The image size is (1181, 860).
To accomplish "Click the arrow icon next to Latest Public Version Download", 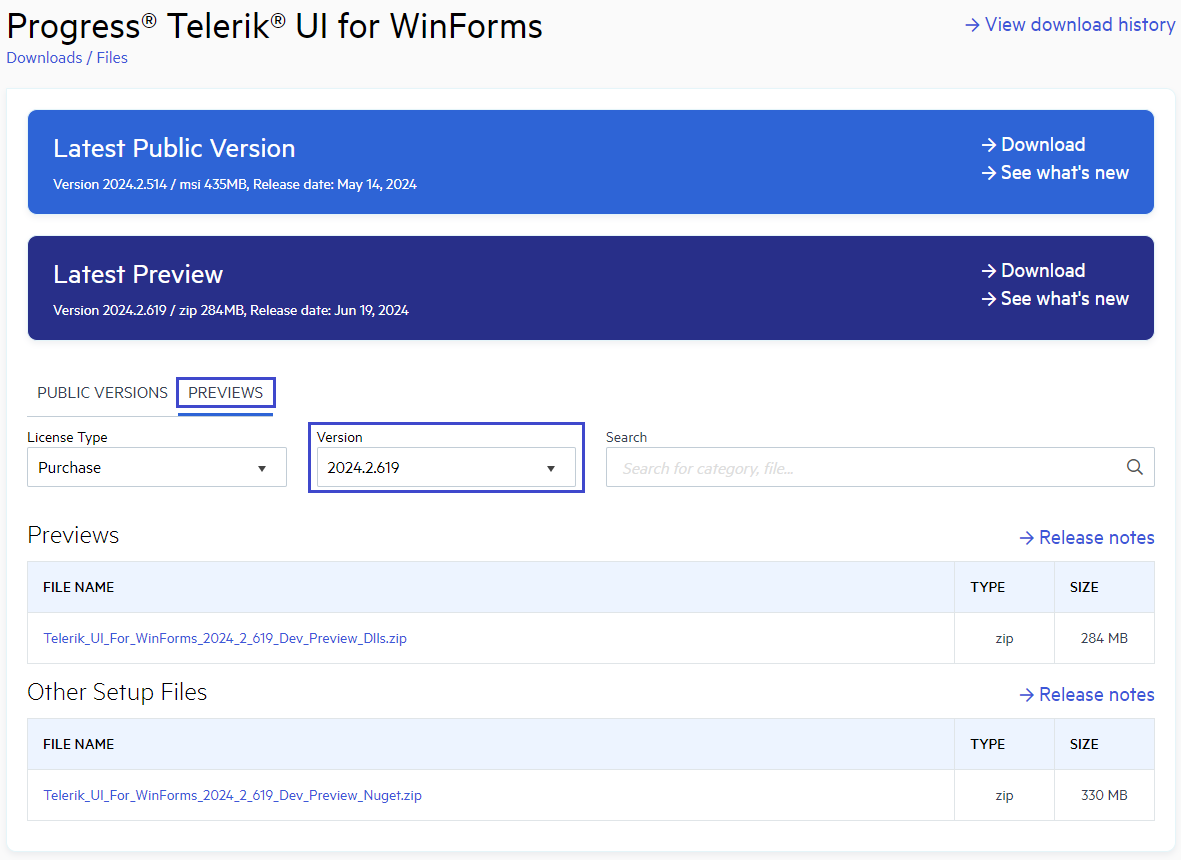I will 987,144.
